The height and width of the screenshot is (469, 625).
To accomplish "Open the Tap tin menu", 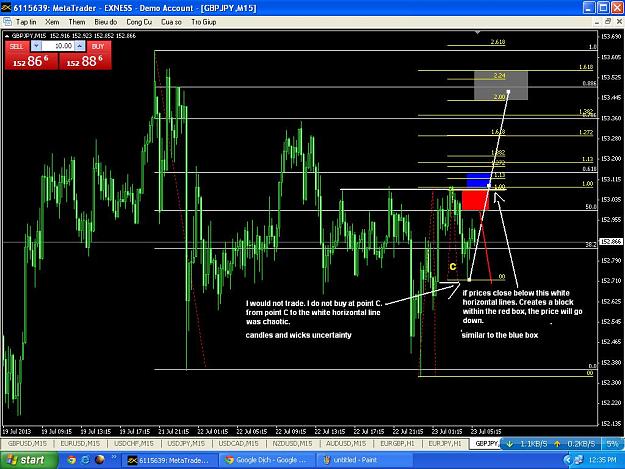I will coord(26,22).
